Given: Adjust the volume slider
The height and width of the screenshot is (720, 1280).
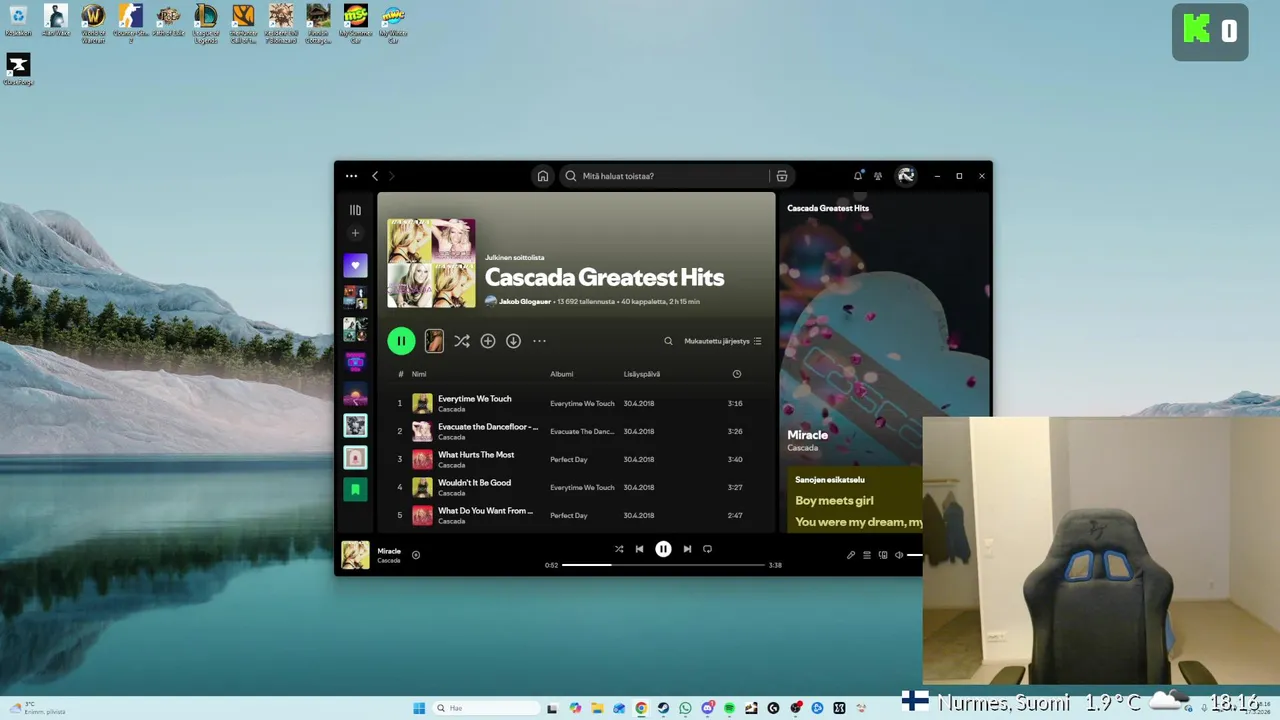Looking at the screenshot, I should (x=914, y=555).
